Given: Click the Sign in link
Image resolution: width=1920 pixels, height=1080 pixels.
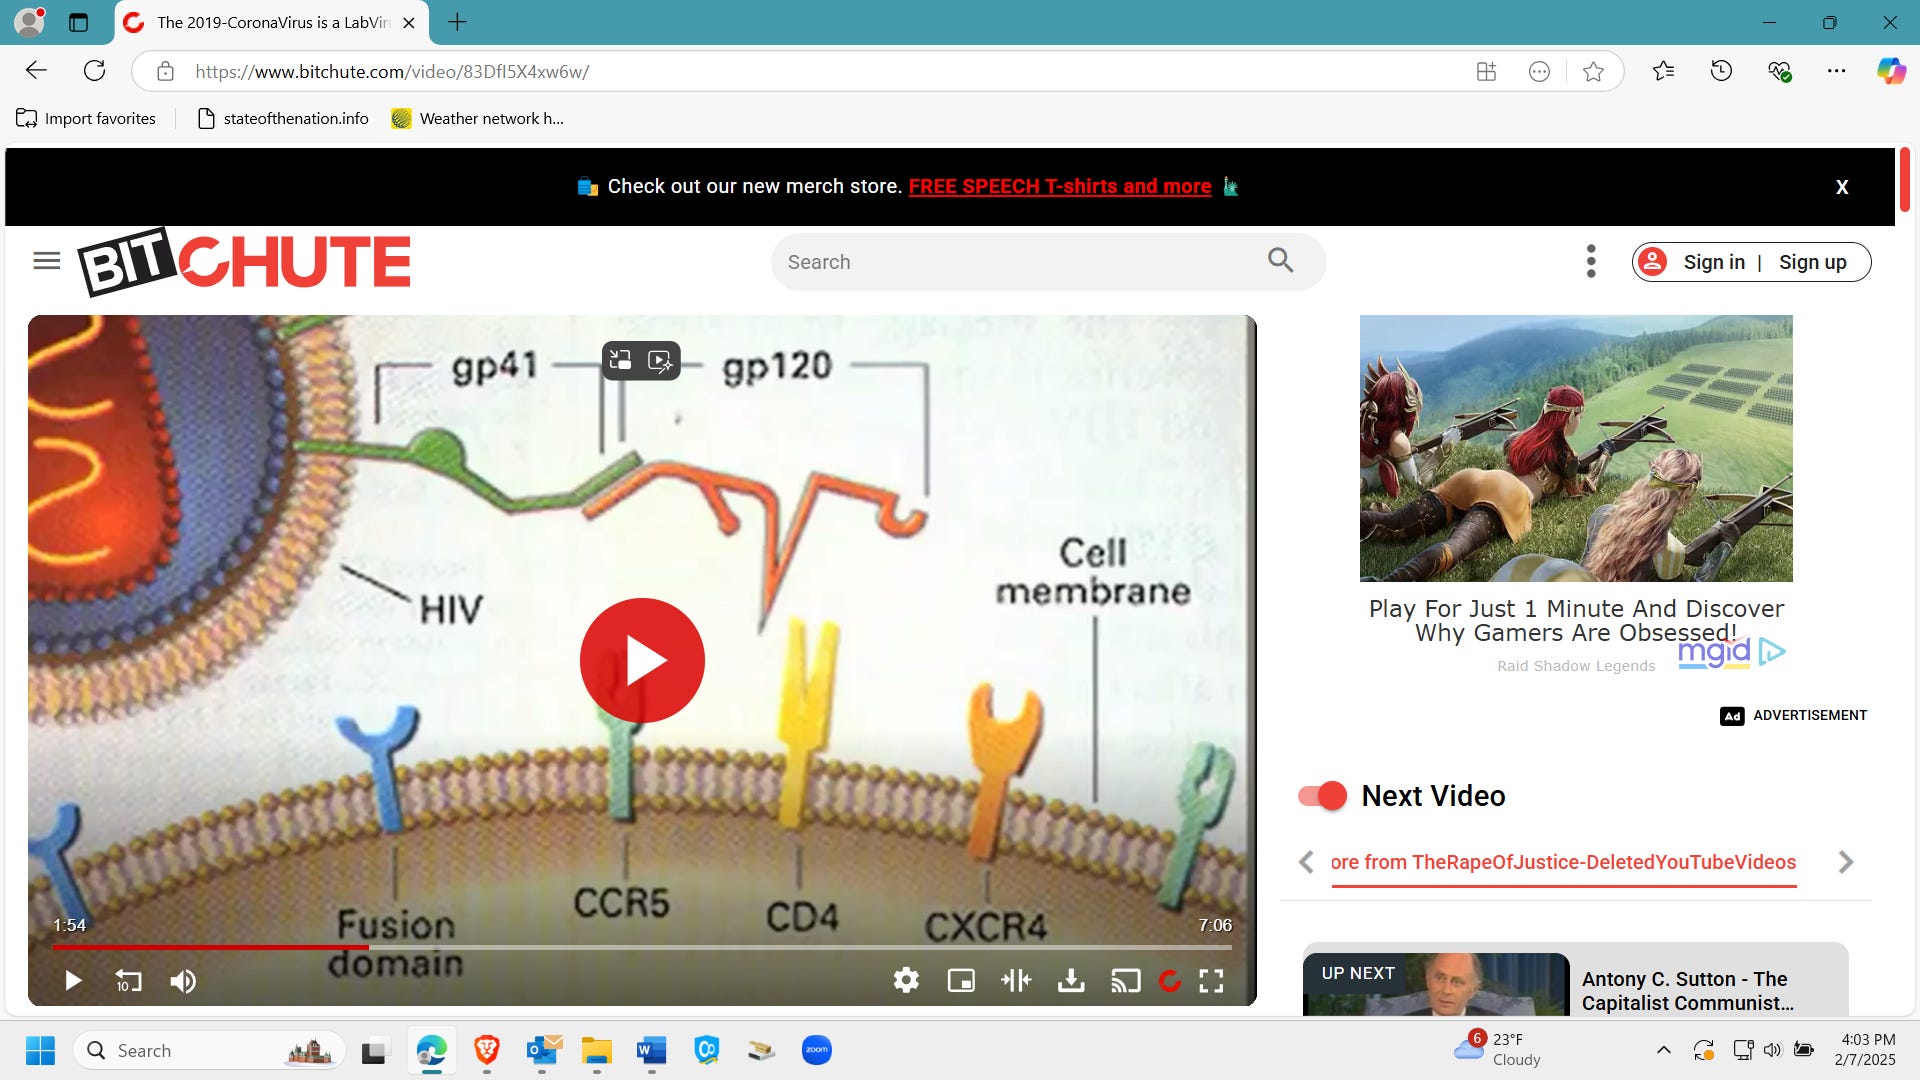Looking at the screenshot, I should pyautogui.click(x=1714, y=262).
